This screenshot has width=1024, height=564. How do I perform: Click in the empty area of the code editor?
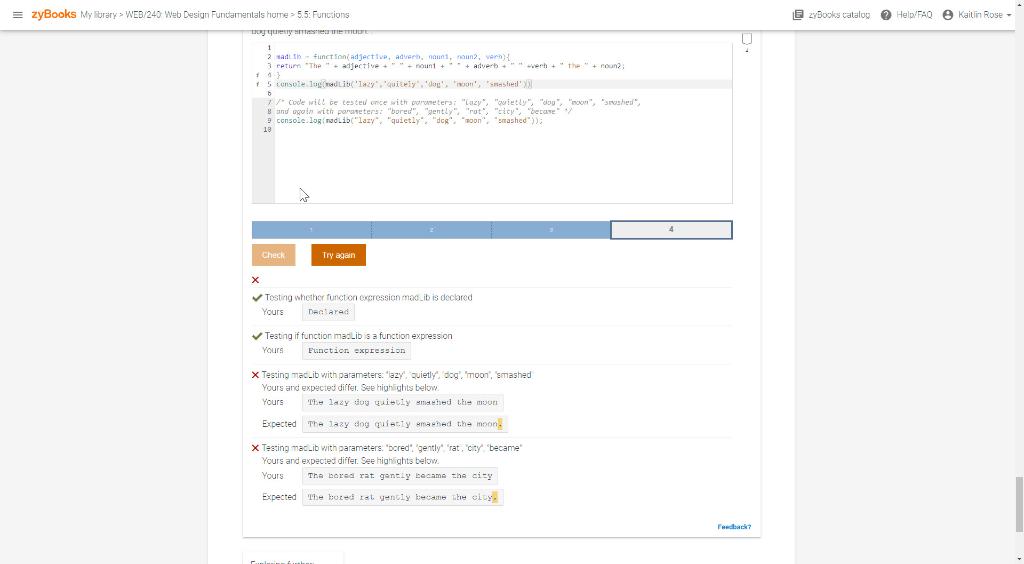point(503,166)
